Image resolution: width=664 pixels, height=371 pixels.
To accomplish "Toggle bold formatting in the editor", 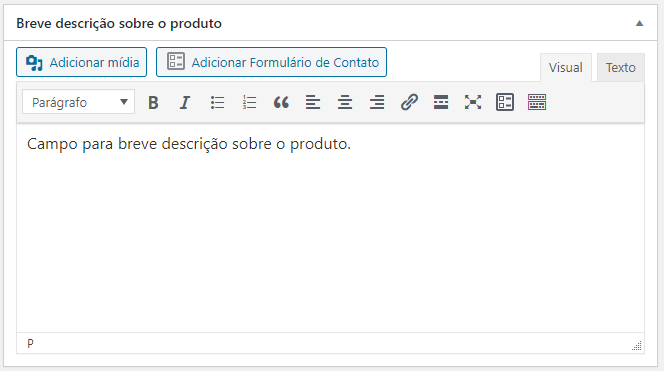I will 153,102.
